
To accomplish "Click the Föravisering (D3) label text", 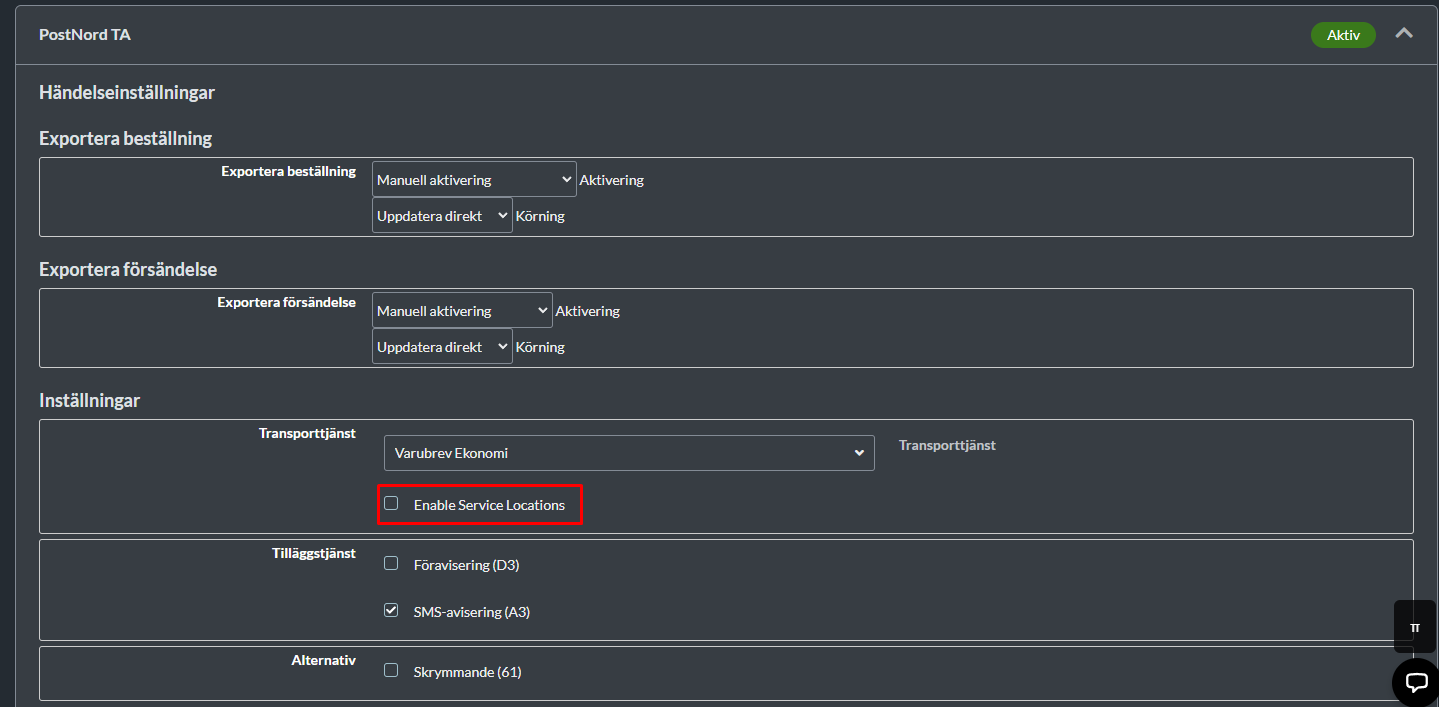I will tap(466, 565).
